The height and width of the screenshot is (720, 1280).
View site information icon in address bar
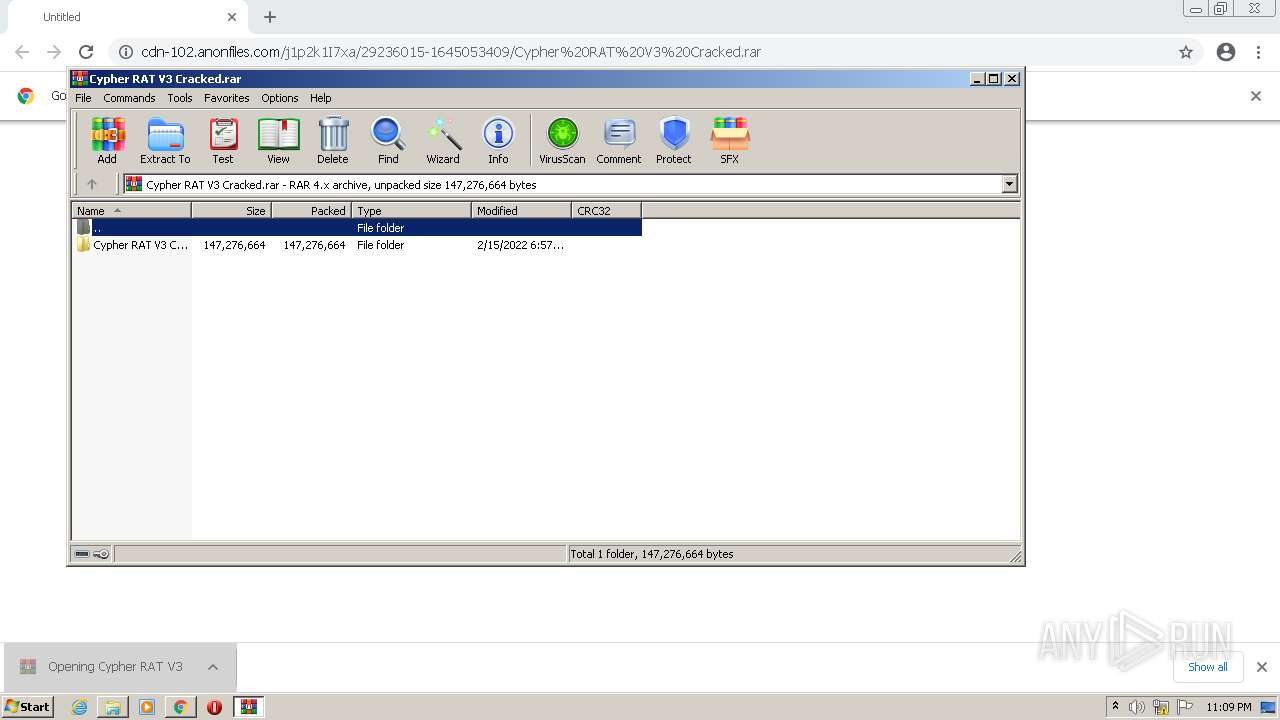(x=126, y=52)
